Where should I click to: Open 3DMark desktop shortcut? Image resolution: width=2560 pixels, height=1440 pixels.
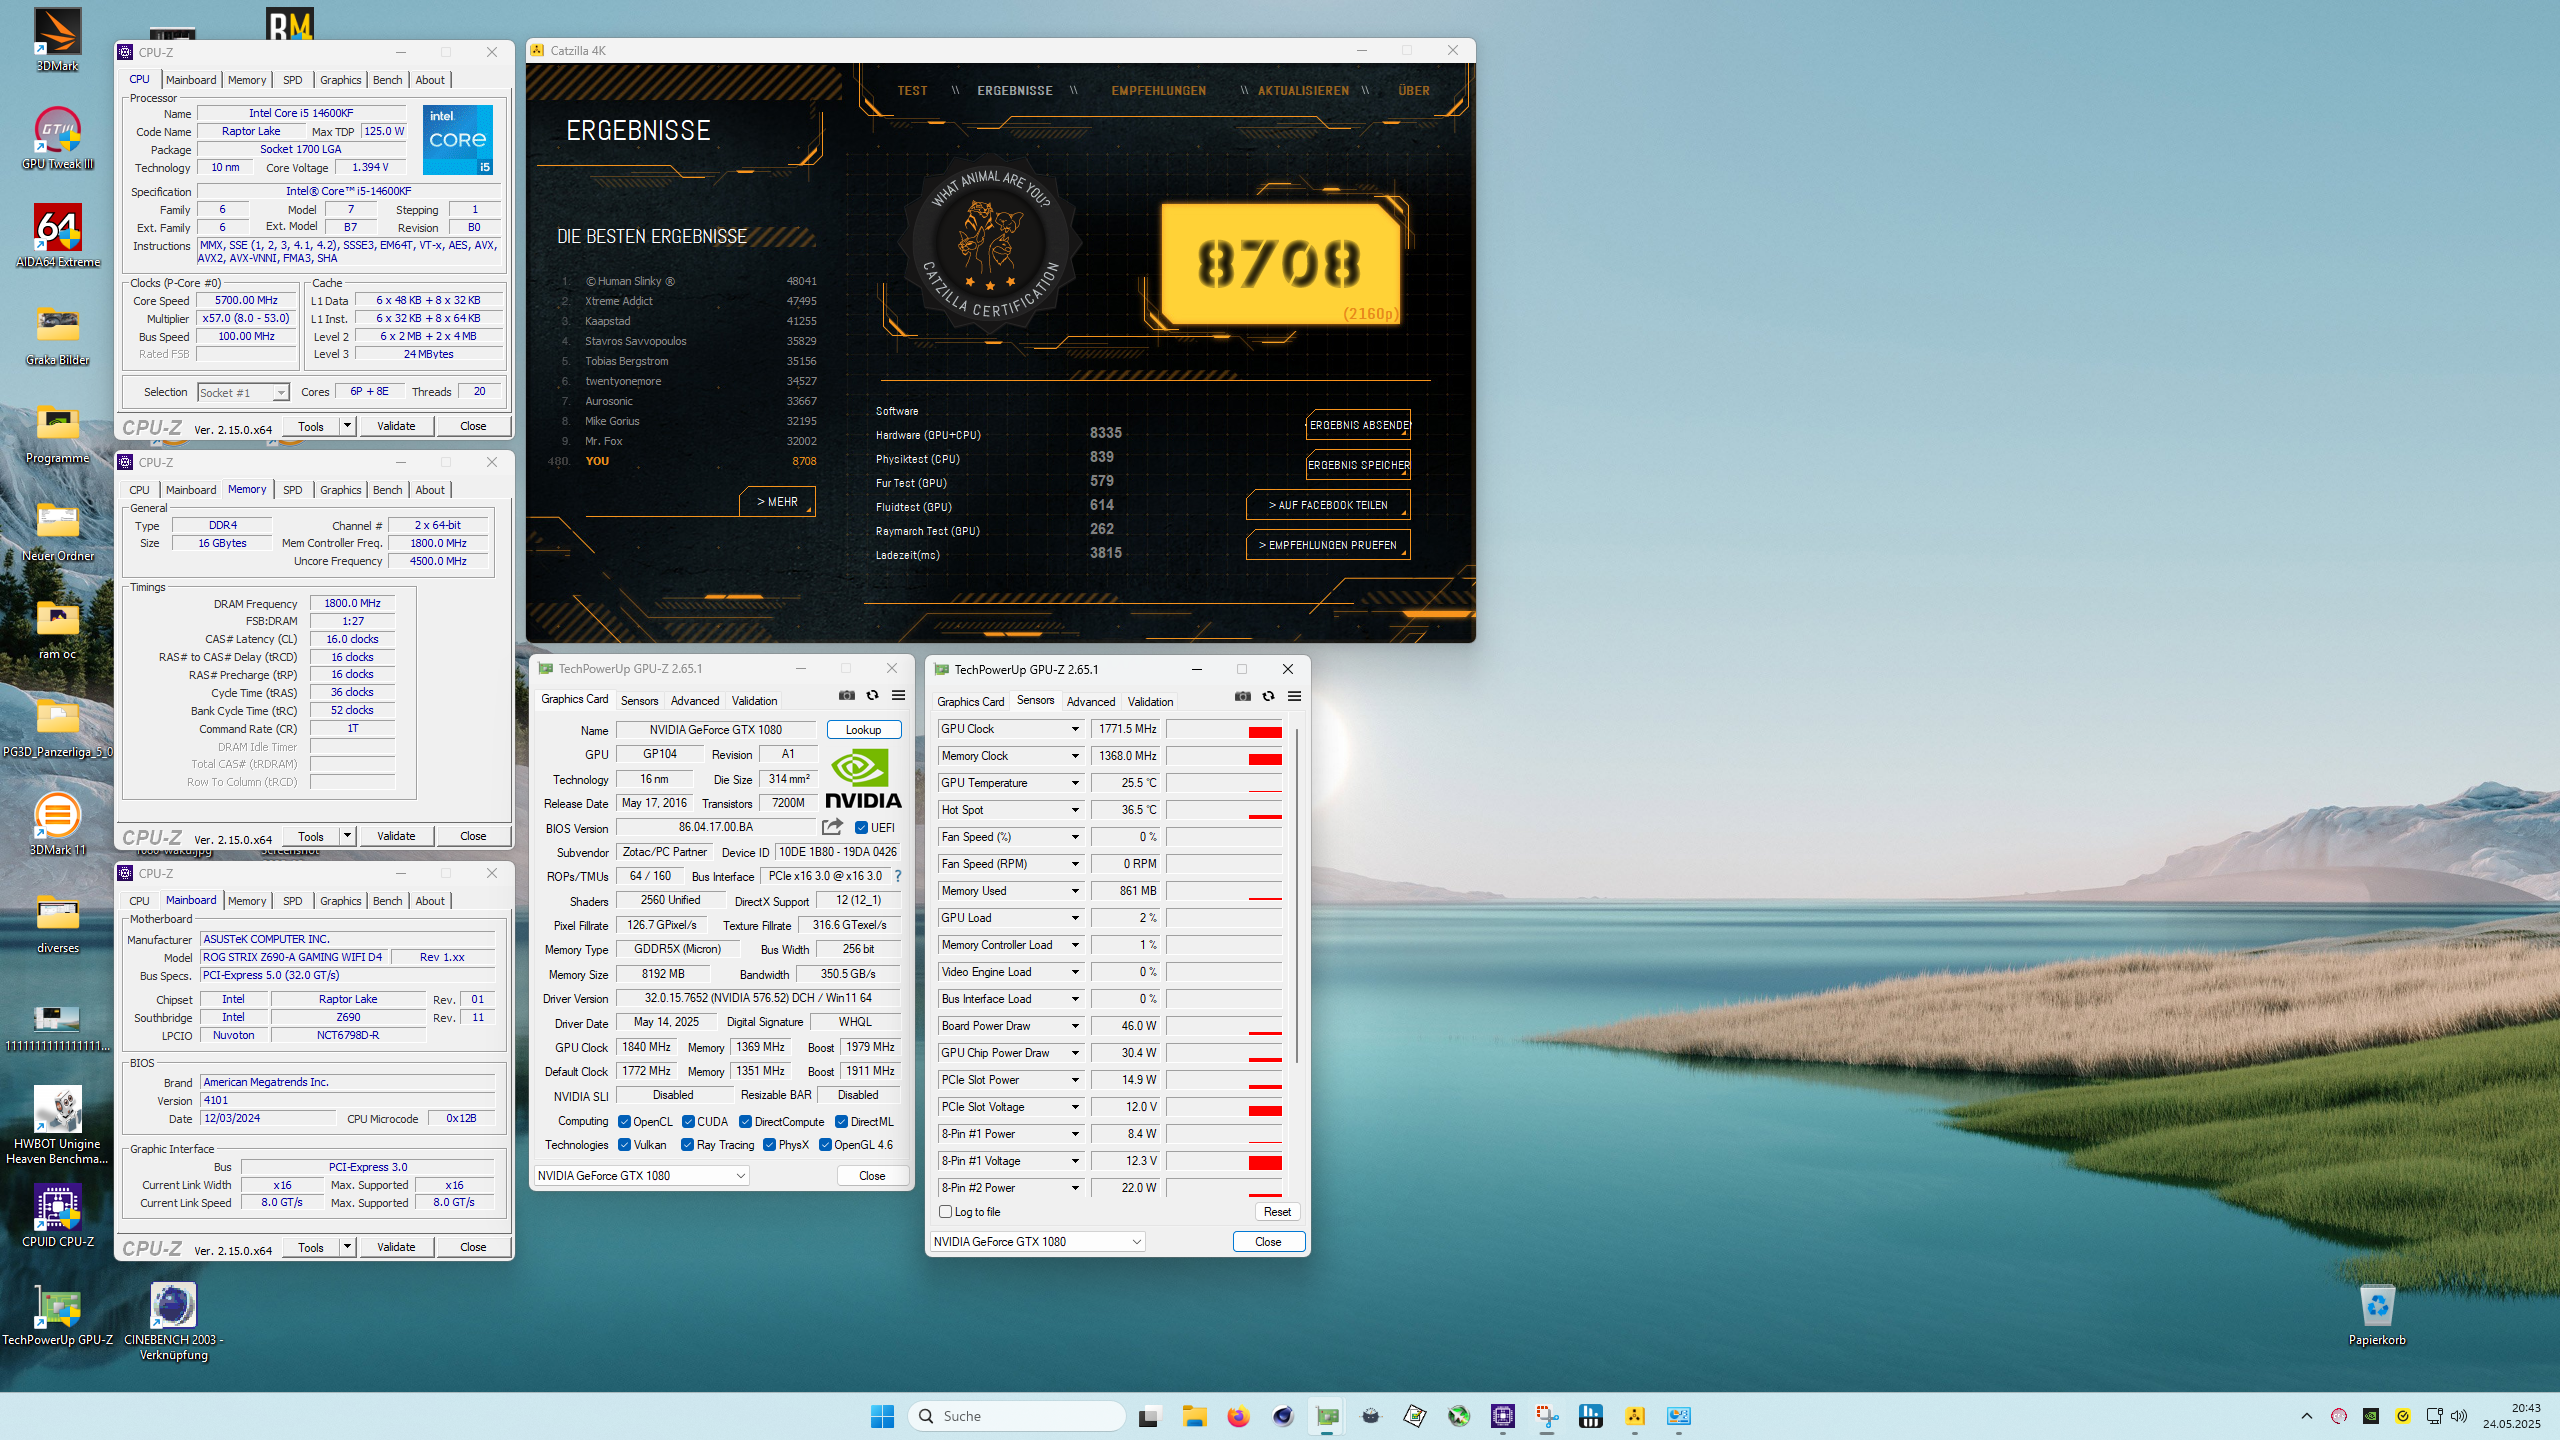57,40
